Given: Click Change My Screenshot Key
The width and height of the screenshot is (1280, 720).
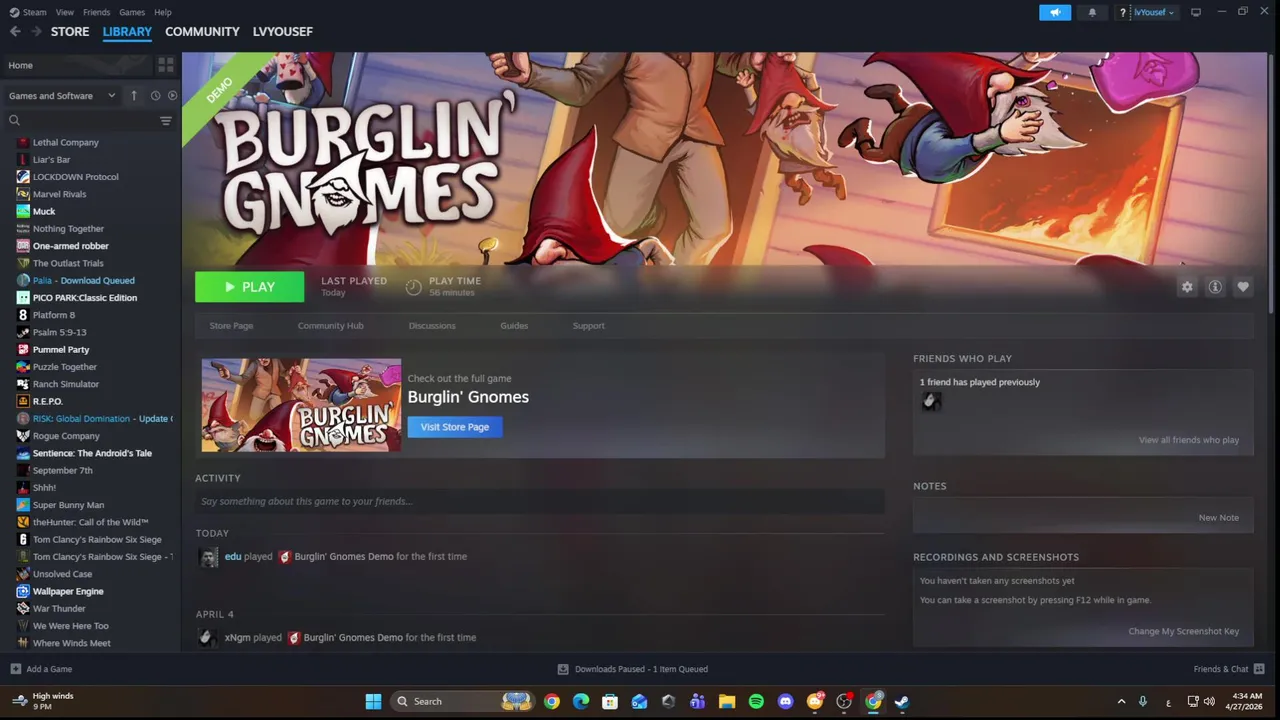Looking at the screenshot, I should 1183,632.
